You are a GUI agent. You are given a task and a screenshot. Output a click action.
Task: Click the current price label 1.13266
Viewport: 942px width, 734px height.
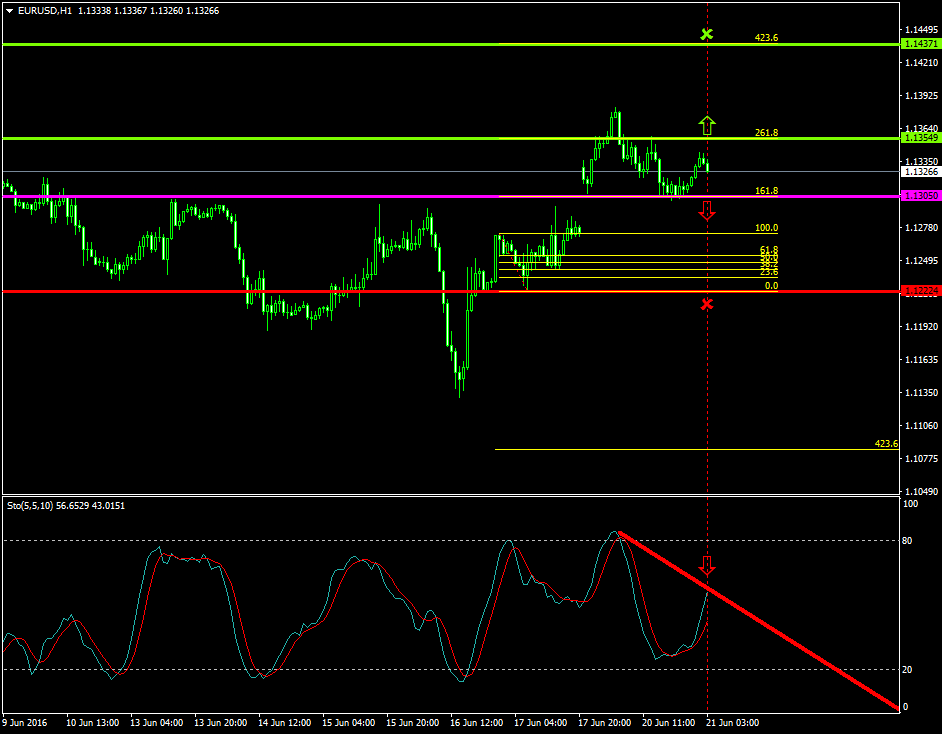point(920,172)
